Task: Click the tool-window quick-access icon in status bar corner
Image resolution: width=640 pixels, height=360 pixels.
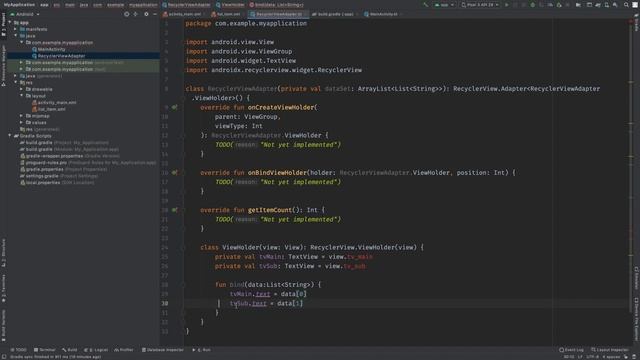Action: (x=5, y=357)
